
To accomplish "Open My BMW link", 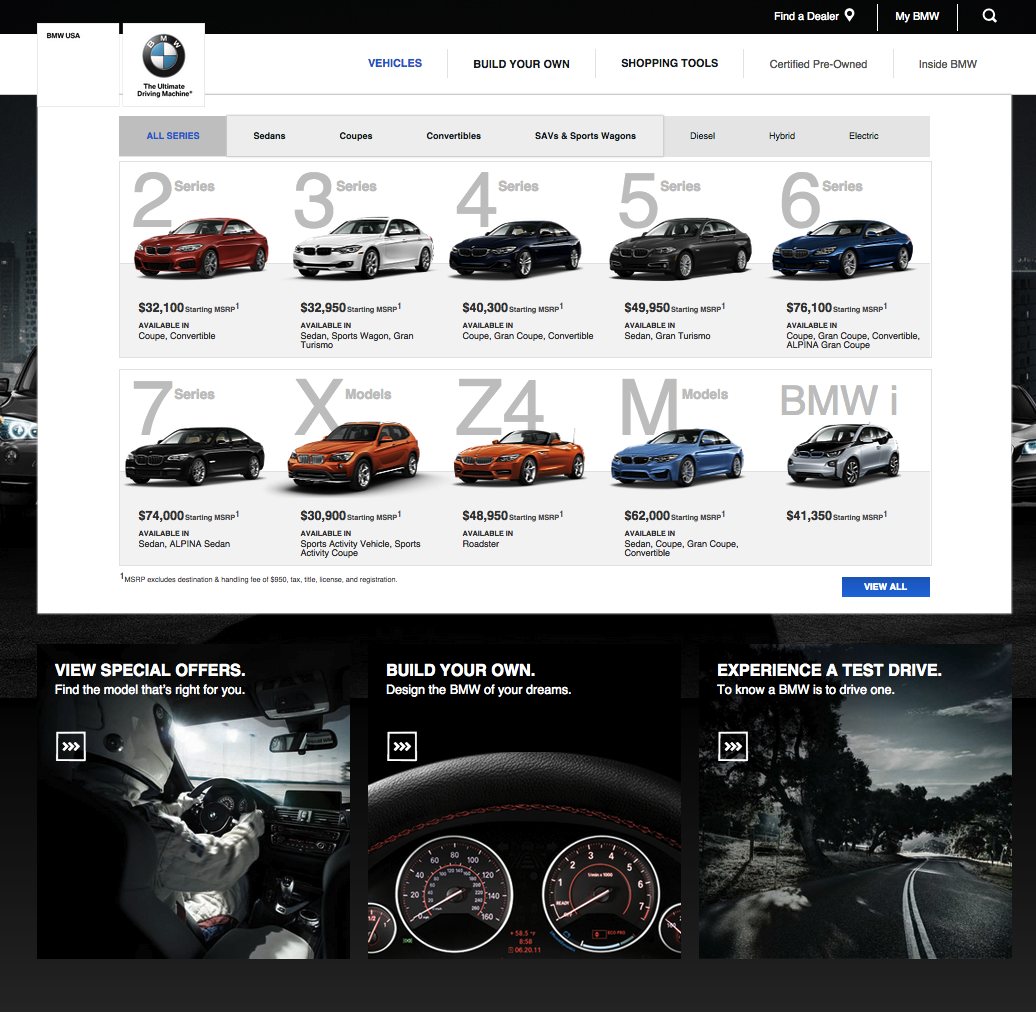I will pyautogui.click(x=917, y=16).
